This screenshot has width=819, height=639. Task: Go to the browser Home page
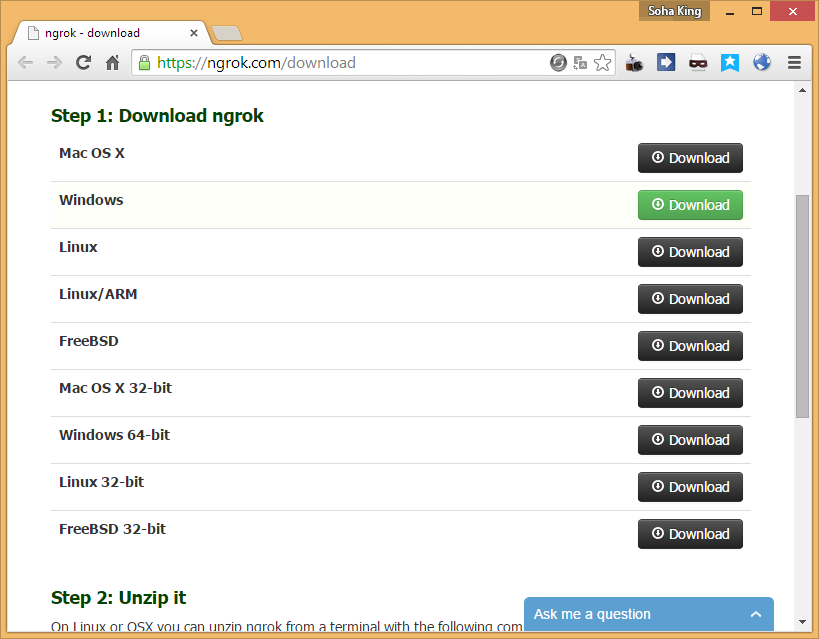pos(112,63)
